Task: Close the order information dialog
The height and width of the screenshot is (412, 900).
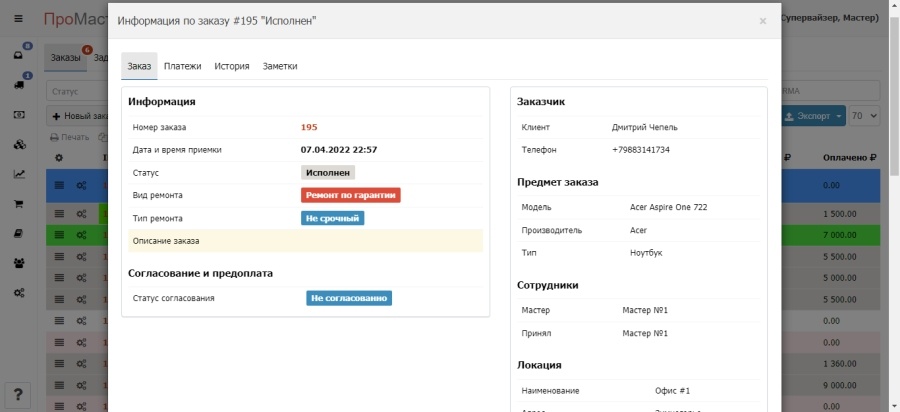Action: click(x=762, y=20)
